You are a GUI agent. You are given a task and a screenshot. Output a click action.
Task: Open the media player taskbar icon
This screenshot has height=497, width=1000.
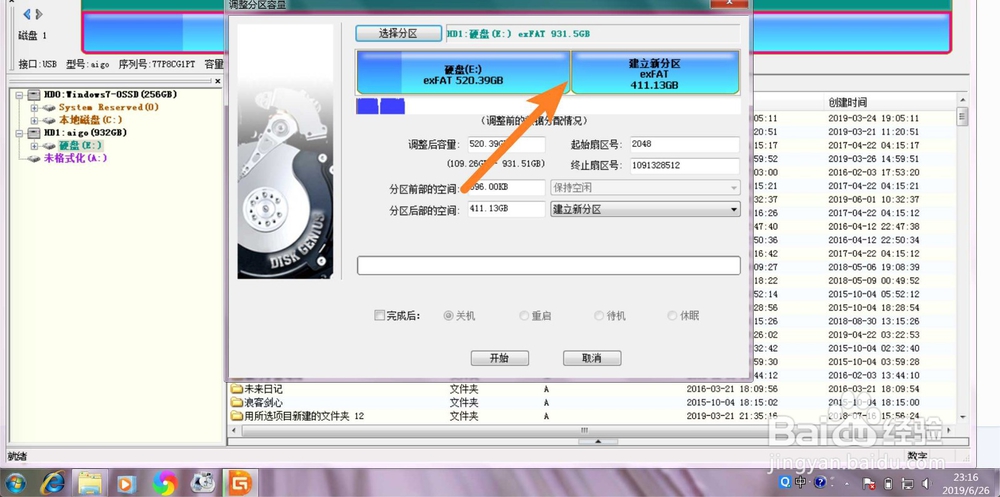tap(126, 483)
